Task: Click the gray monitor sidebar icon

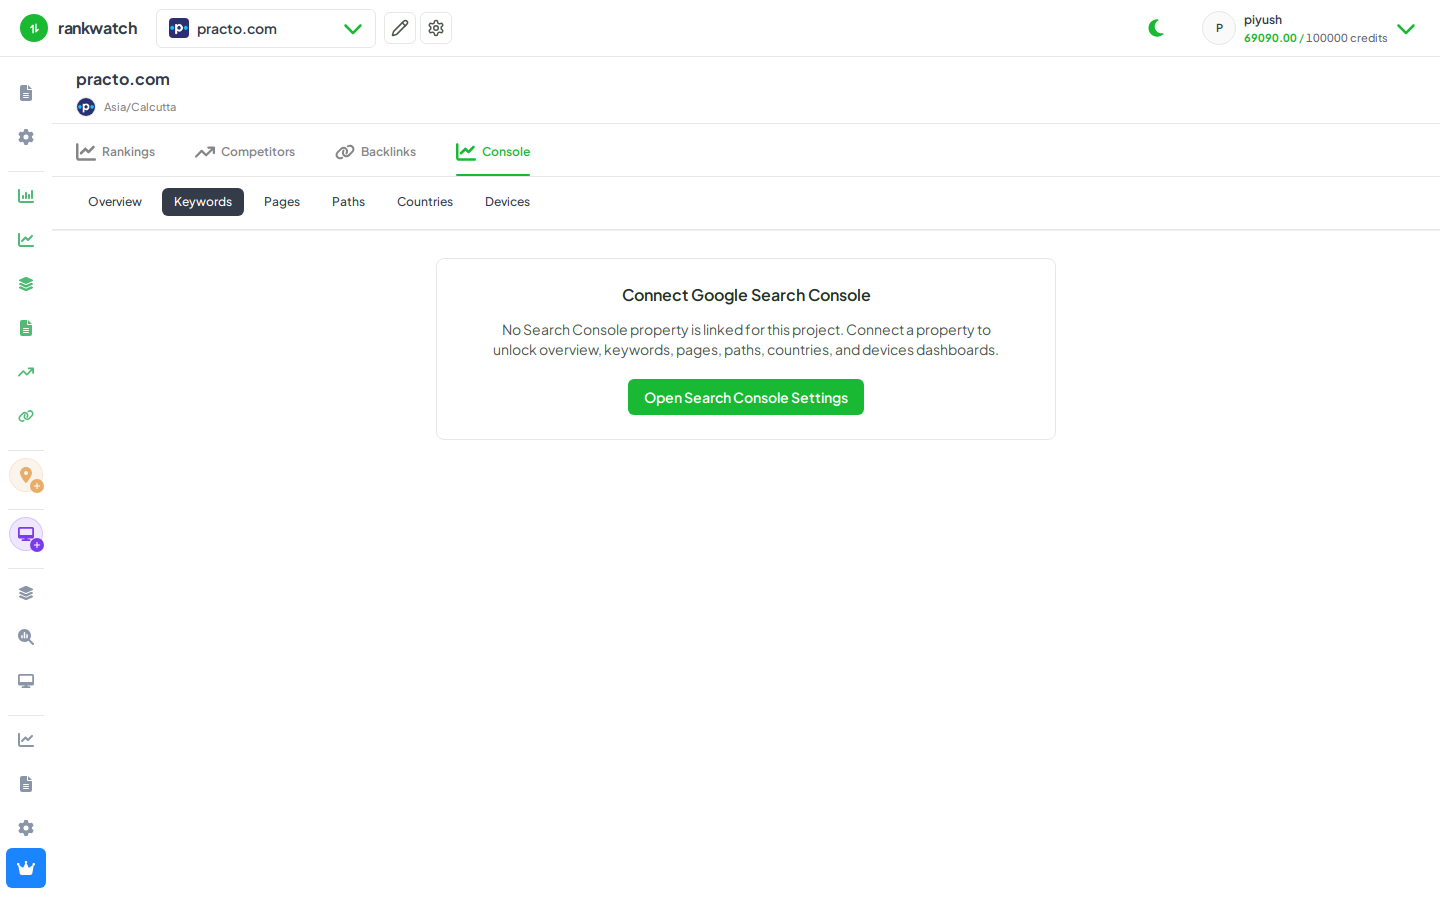Action: click(26, 681)
